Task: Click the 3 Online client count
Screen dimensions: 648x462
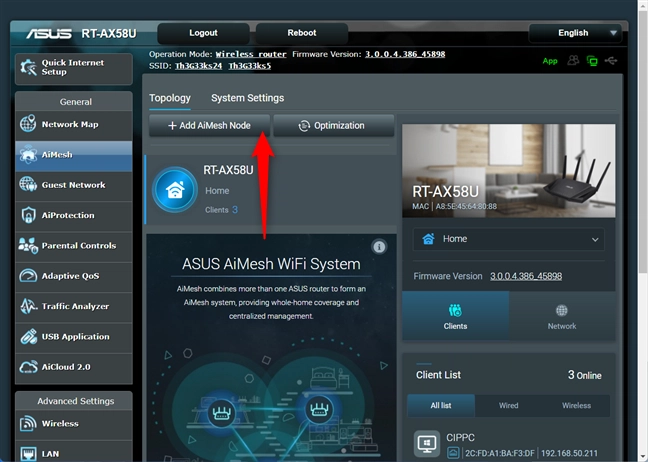Action: tap(584, 375)
